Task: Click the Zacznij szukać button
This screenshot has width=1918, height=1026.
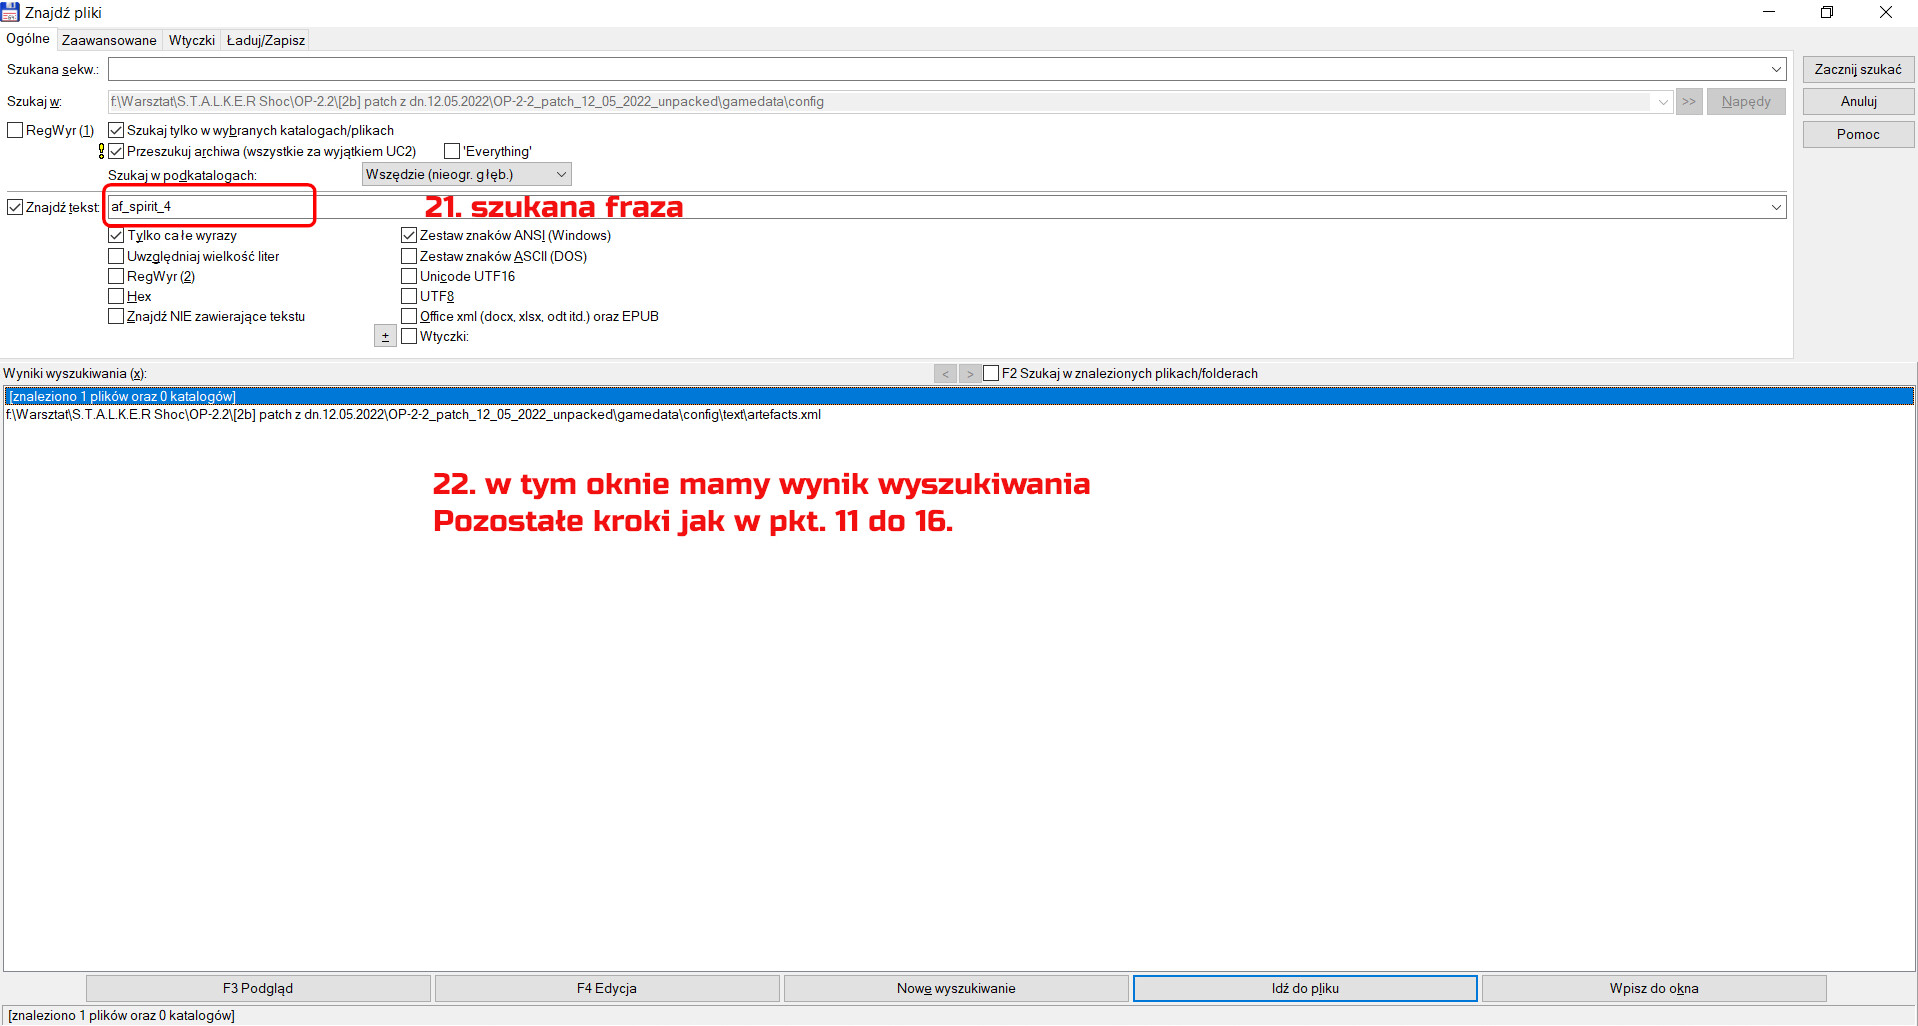Action: click(x=1858, y=69)
